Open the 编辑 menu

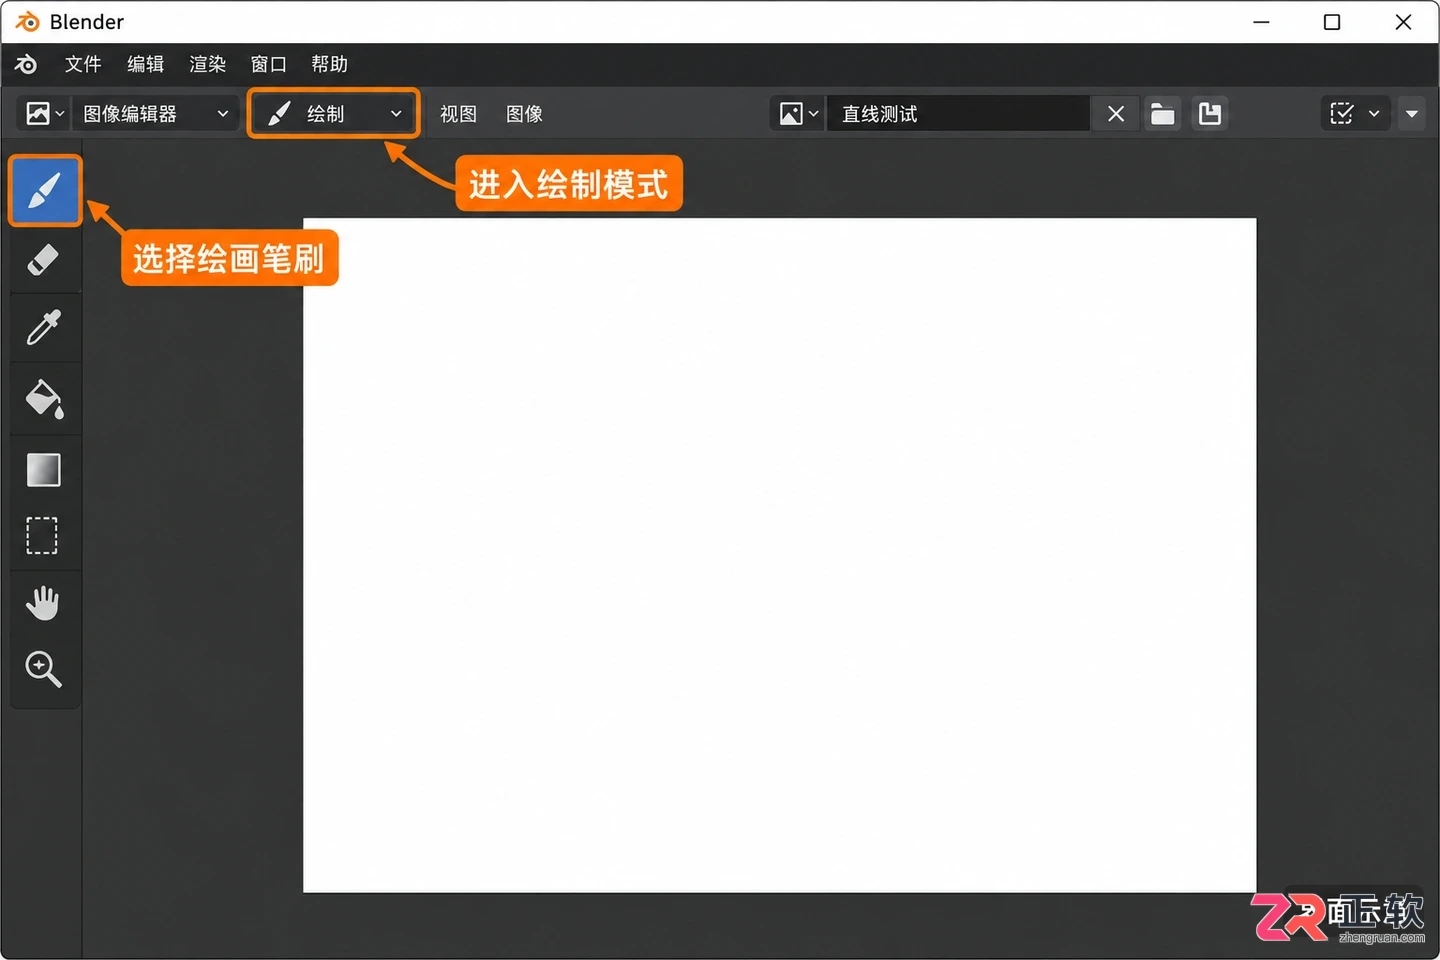click(x=145, y=64)
